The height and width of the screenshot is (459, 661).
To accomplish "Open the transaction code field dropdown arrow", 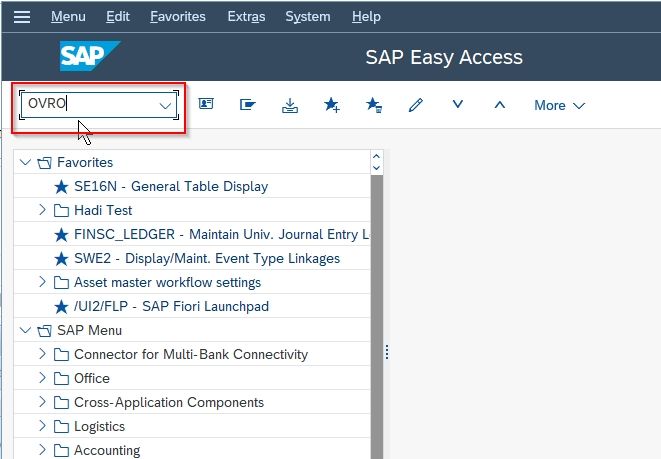I will point(165,105).
